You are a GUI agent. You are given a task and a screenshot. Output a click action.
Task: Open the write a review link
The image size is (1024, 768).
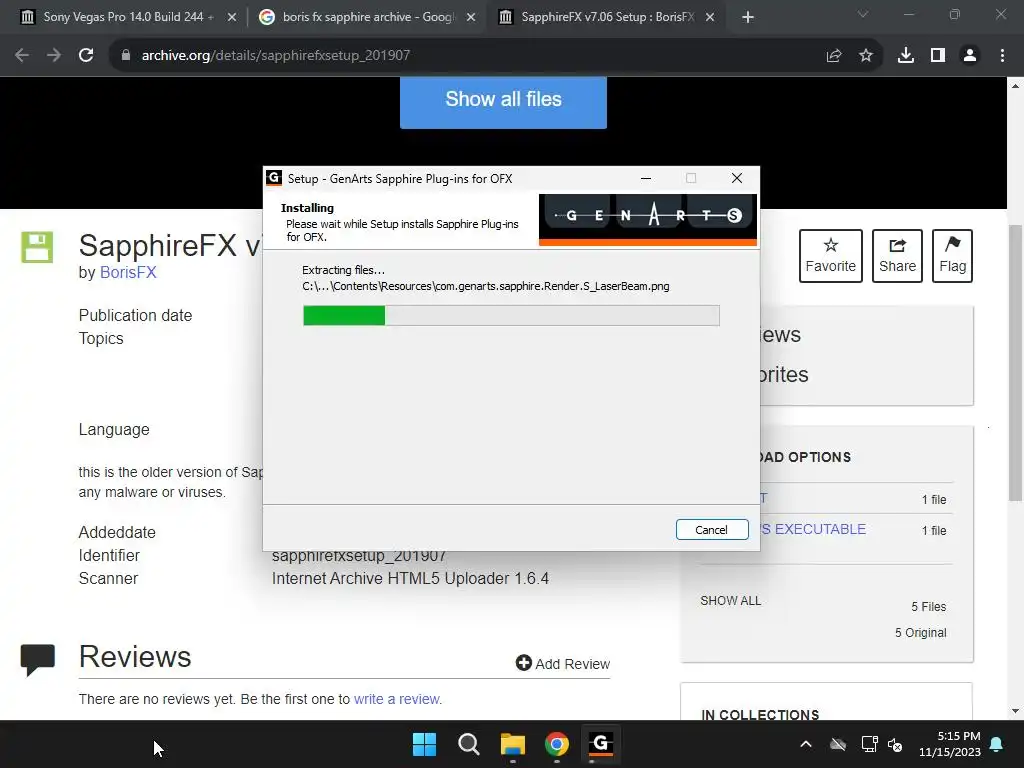(x=397, y=699)
